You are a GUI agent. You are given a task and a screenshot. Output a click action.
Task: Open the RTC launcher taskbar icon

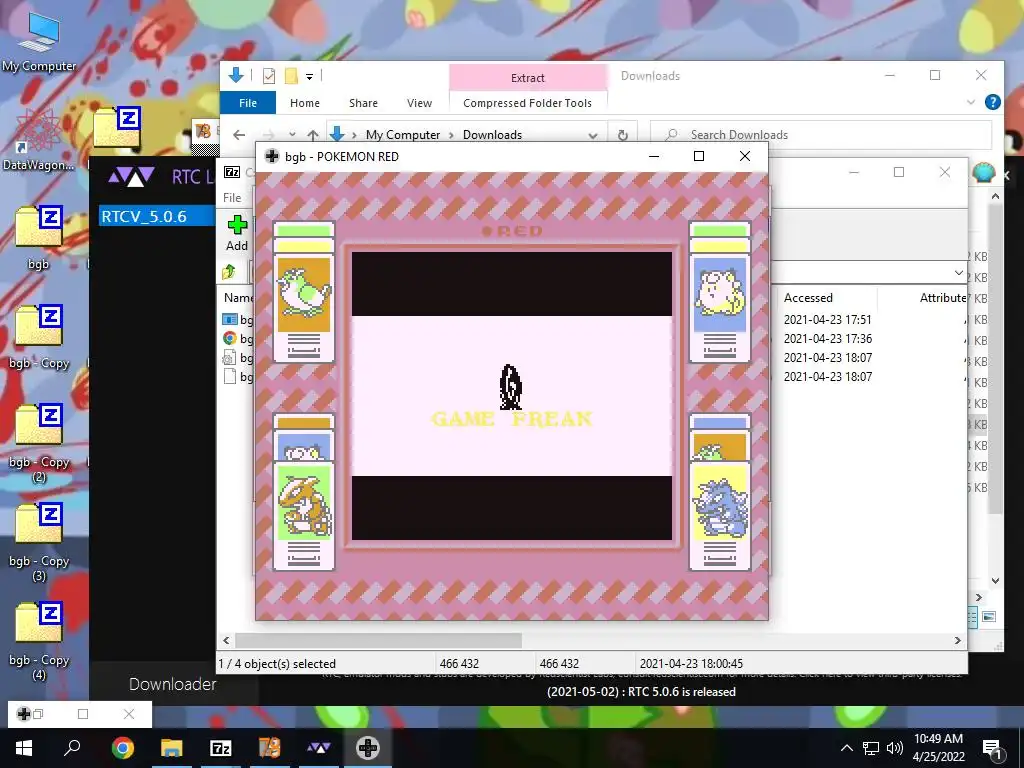pos(319,748)
